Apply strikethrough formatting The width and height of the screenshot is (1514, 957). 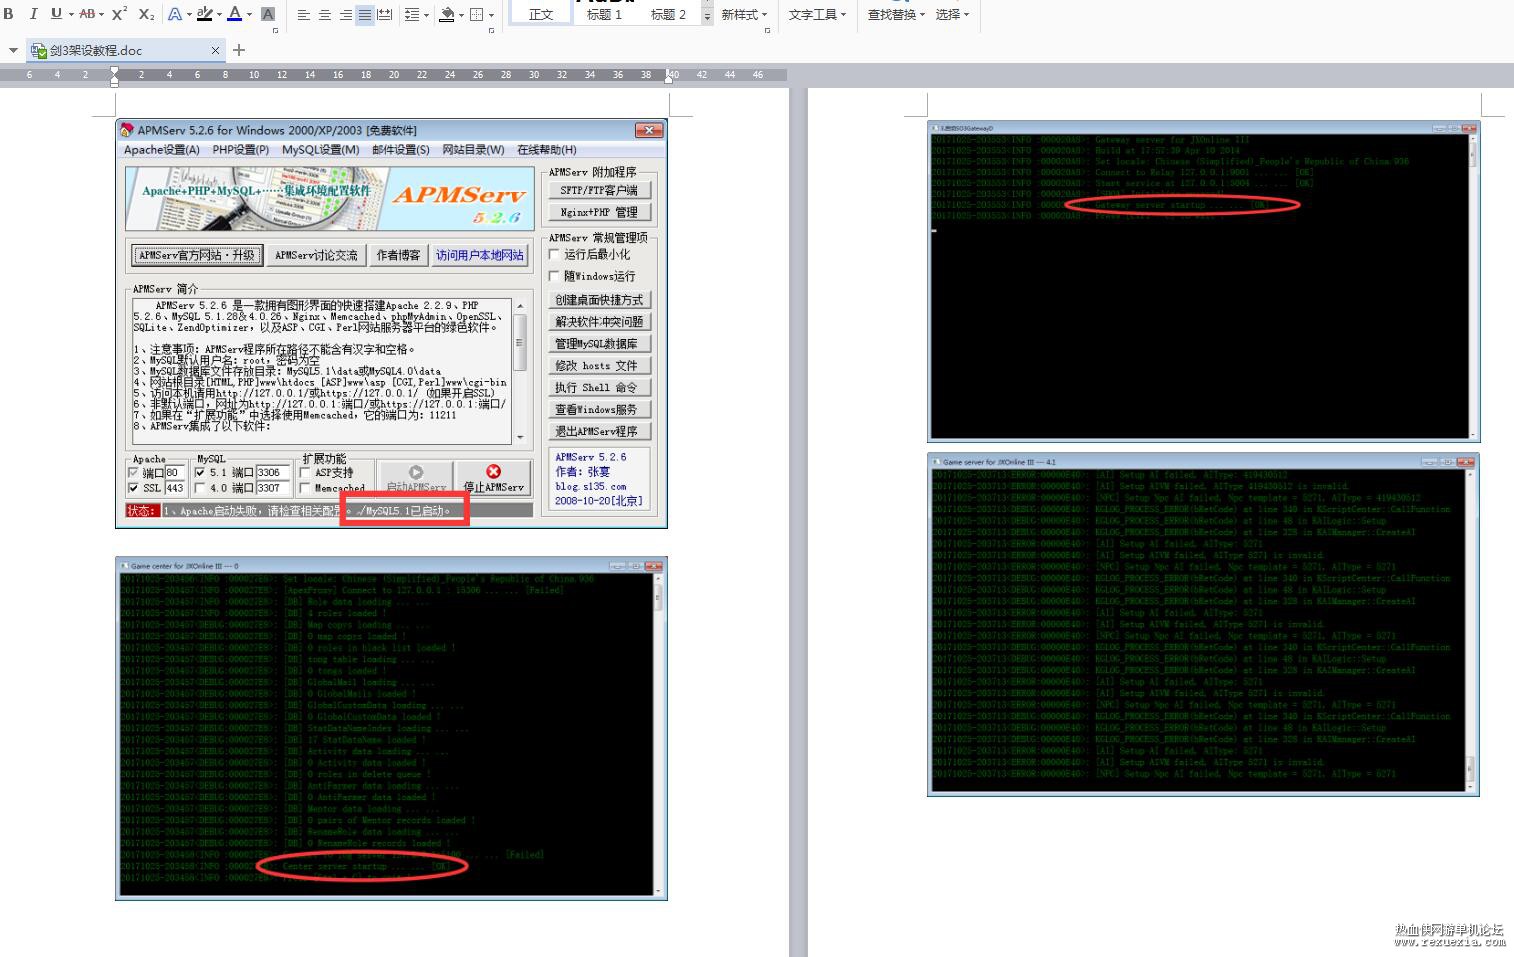click(x=87, y=14)
